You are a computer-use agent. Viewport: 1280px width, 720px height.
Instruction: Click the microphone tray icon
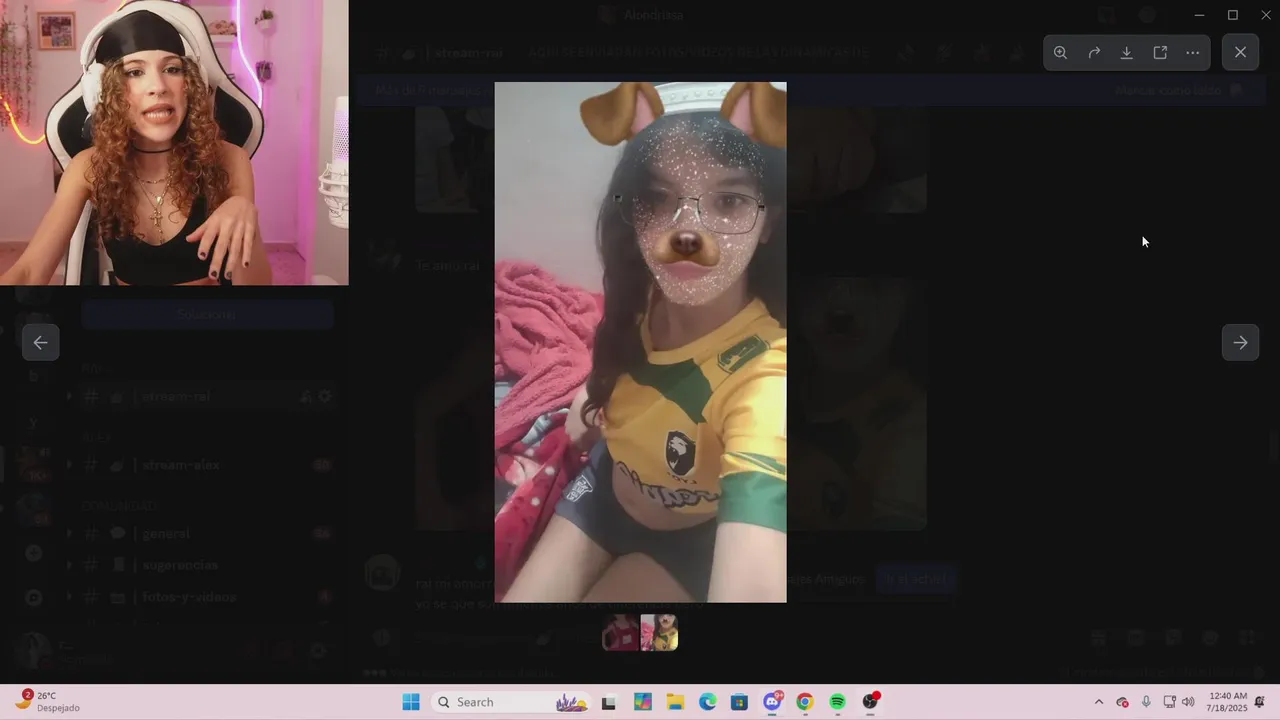(1146, 702)
